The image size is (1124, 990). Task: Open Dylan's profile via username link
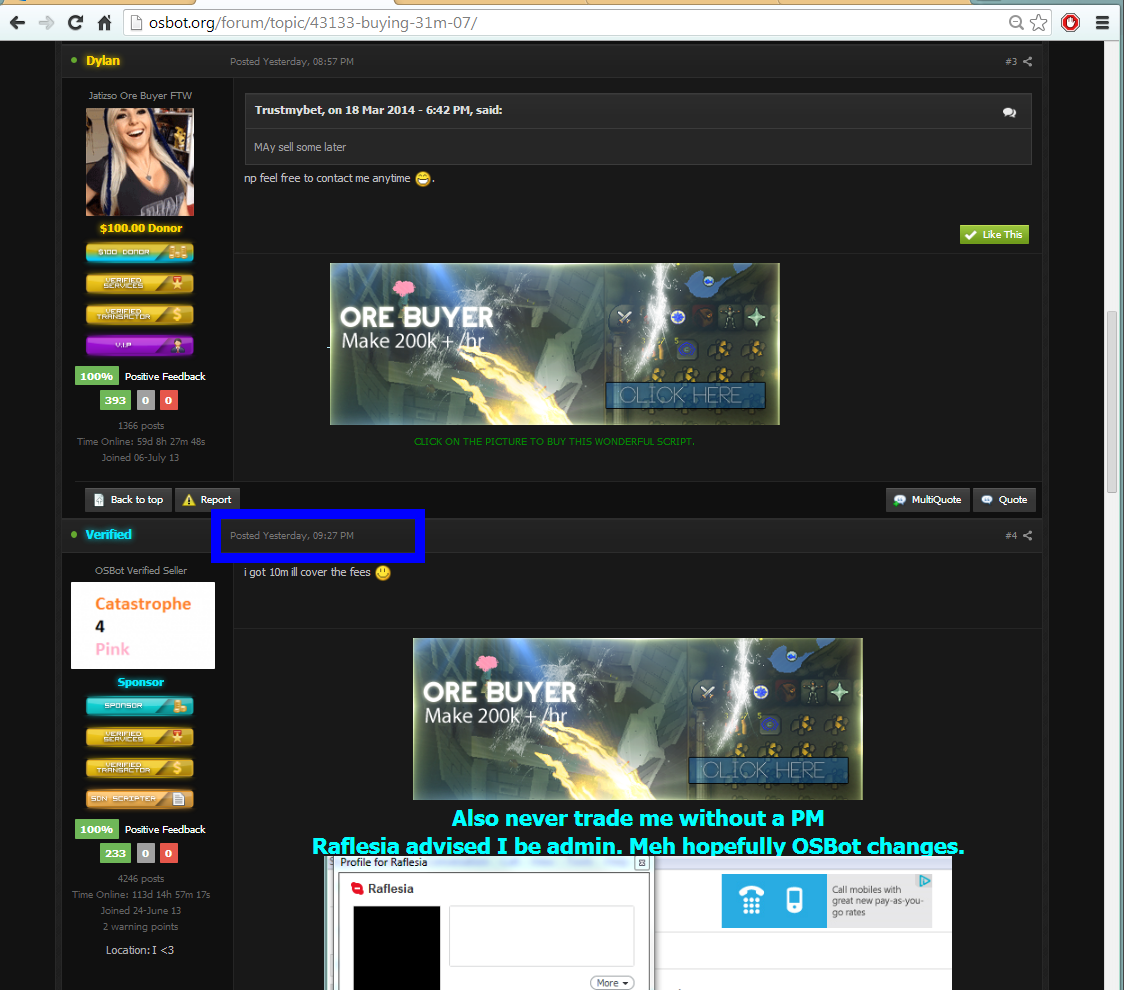point(103,61)
